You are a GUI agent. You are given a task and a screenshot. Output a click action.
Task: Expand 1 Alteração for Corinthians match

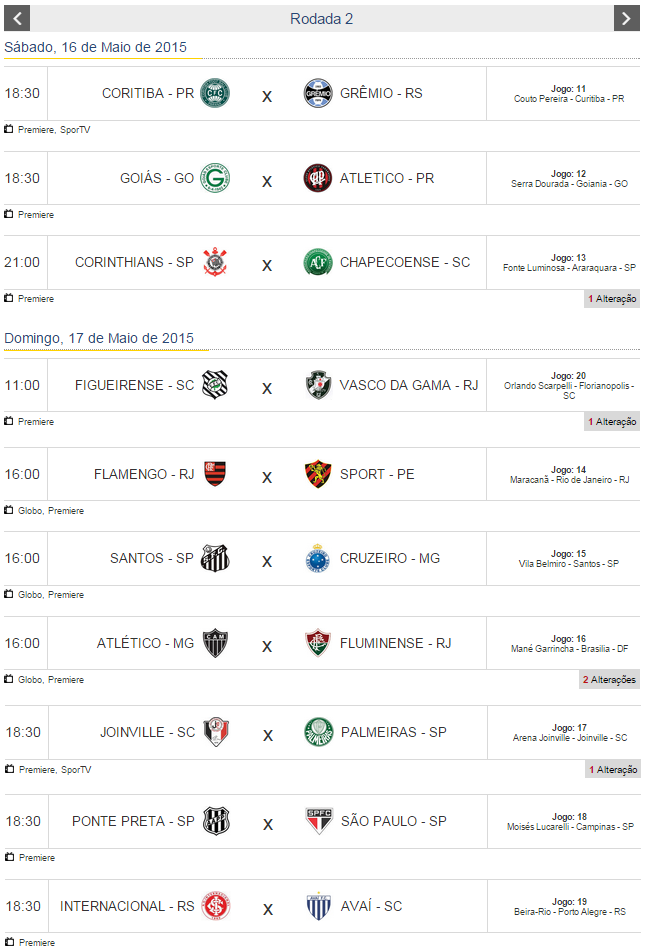click(612, 299)
